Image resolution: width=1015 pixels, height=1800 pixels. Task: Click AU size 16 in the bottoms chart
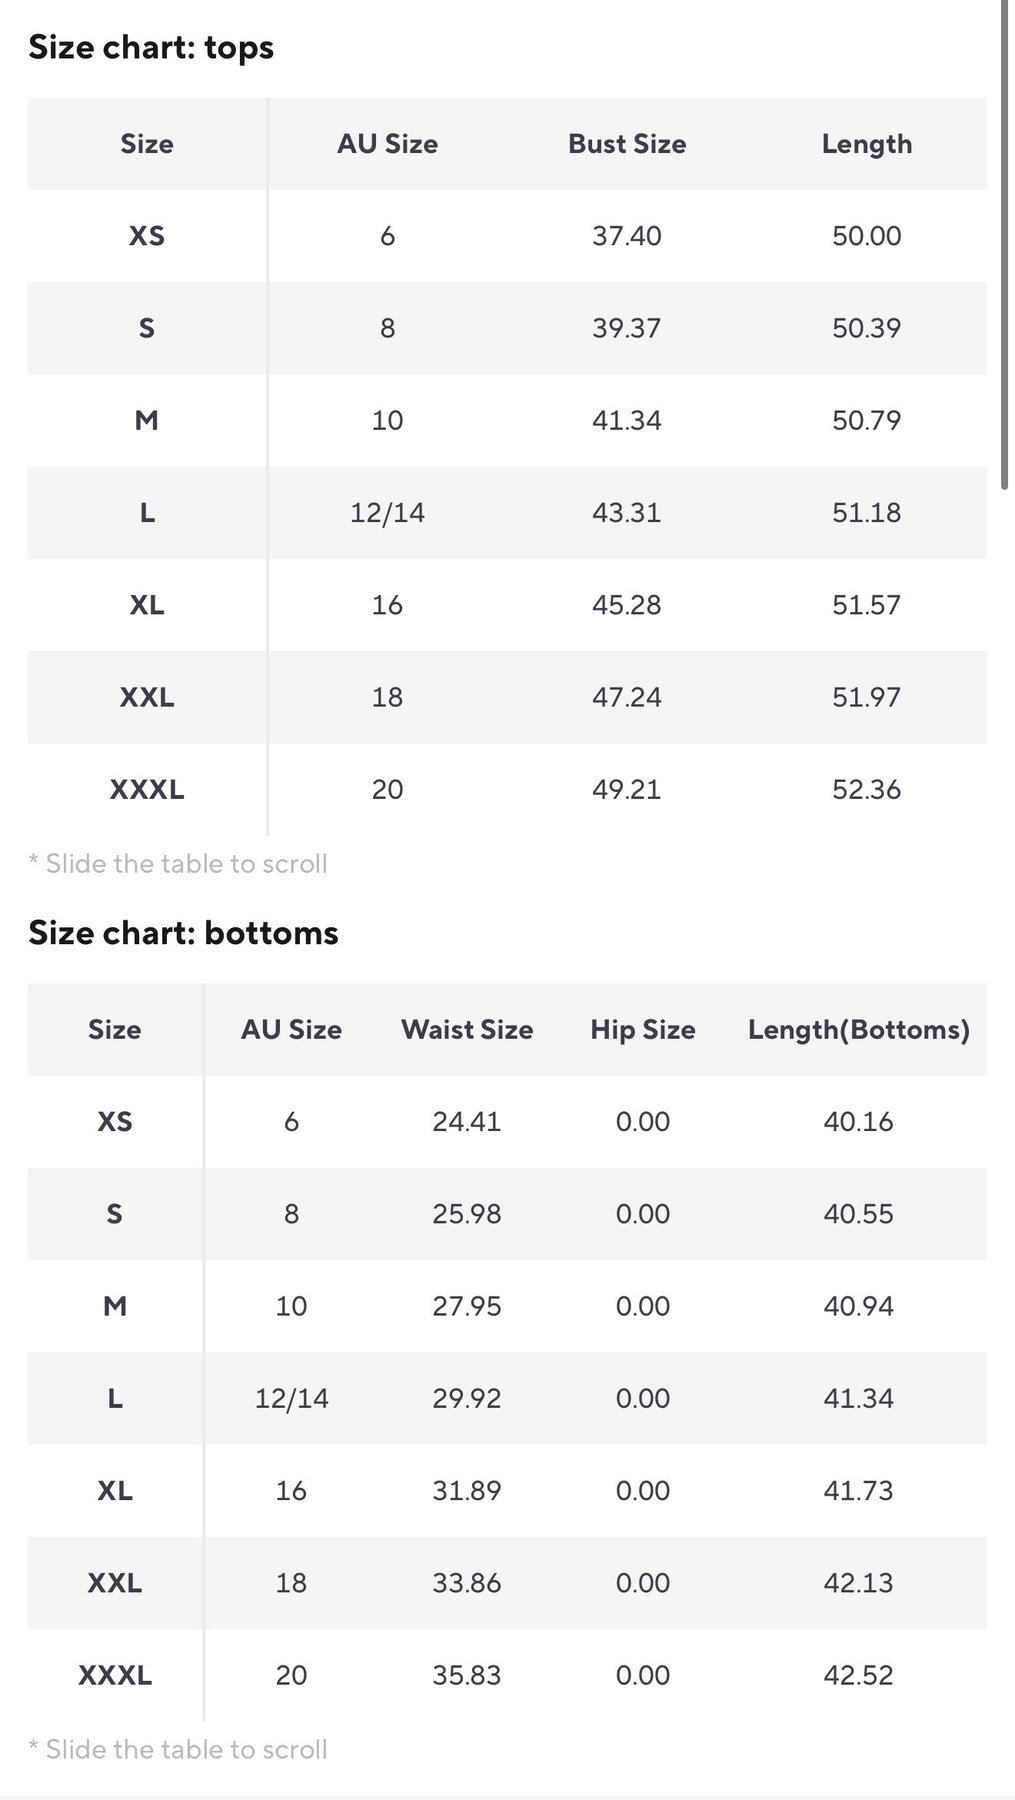(291, 1491)
